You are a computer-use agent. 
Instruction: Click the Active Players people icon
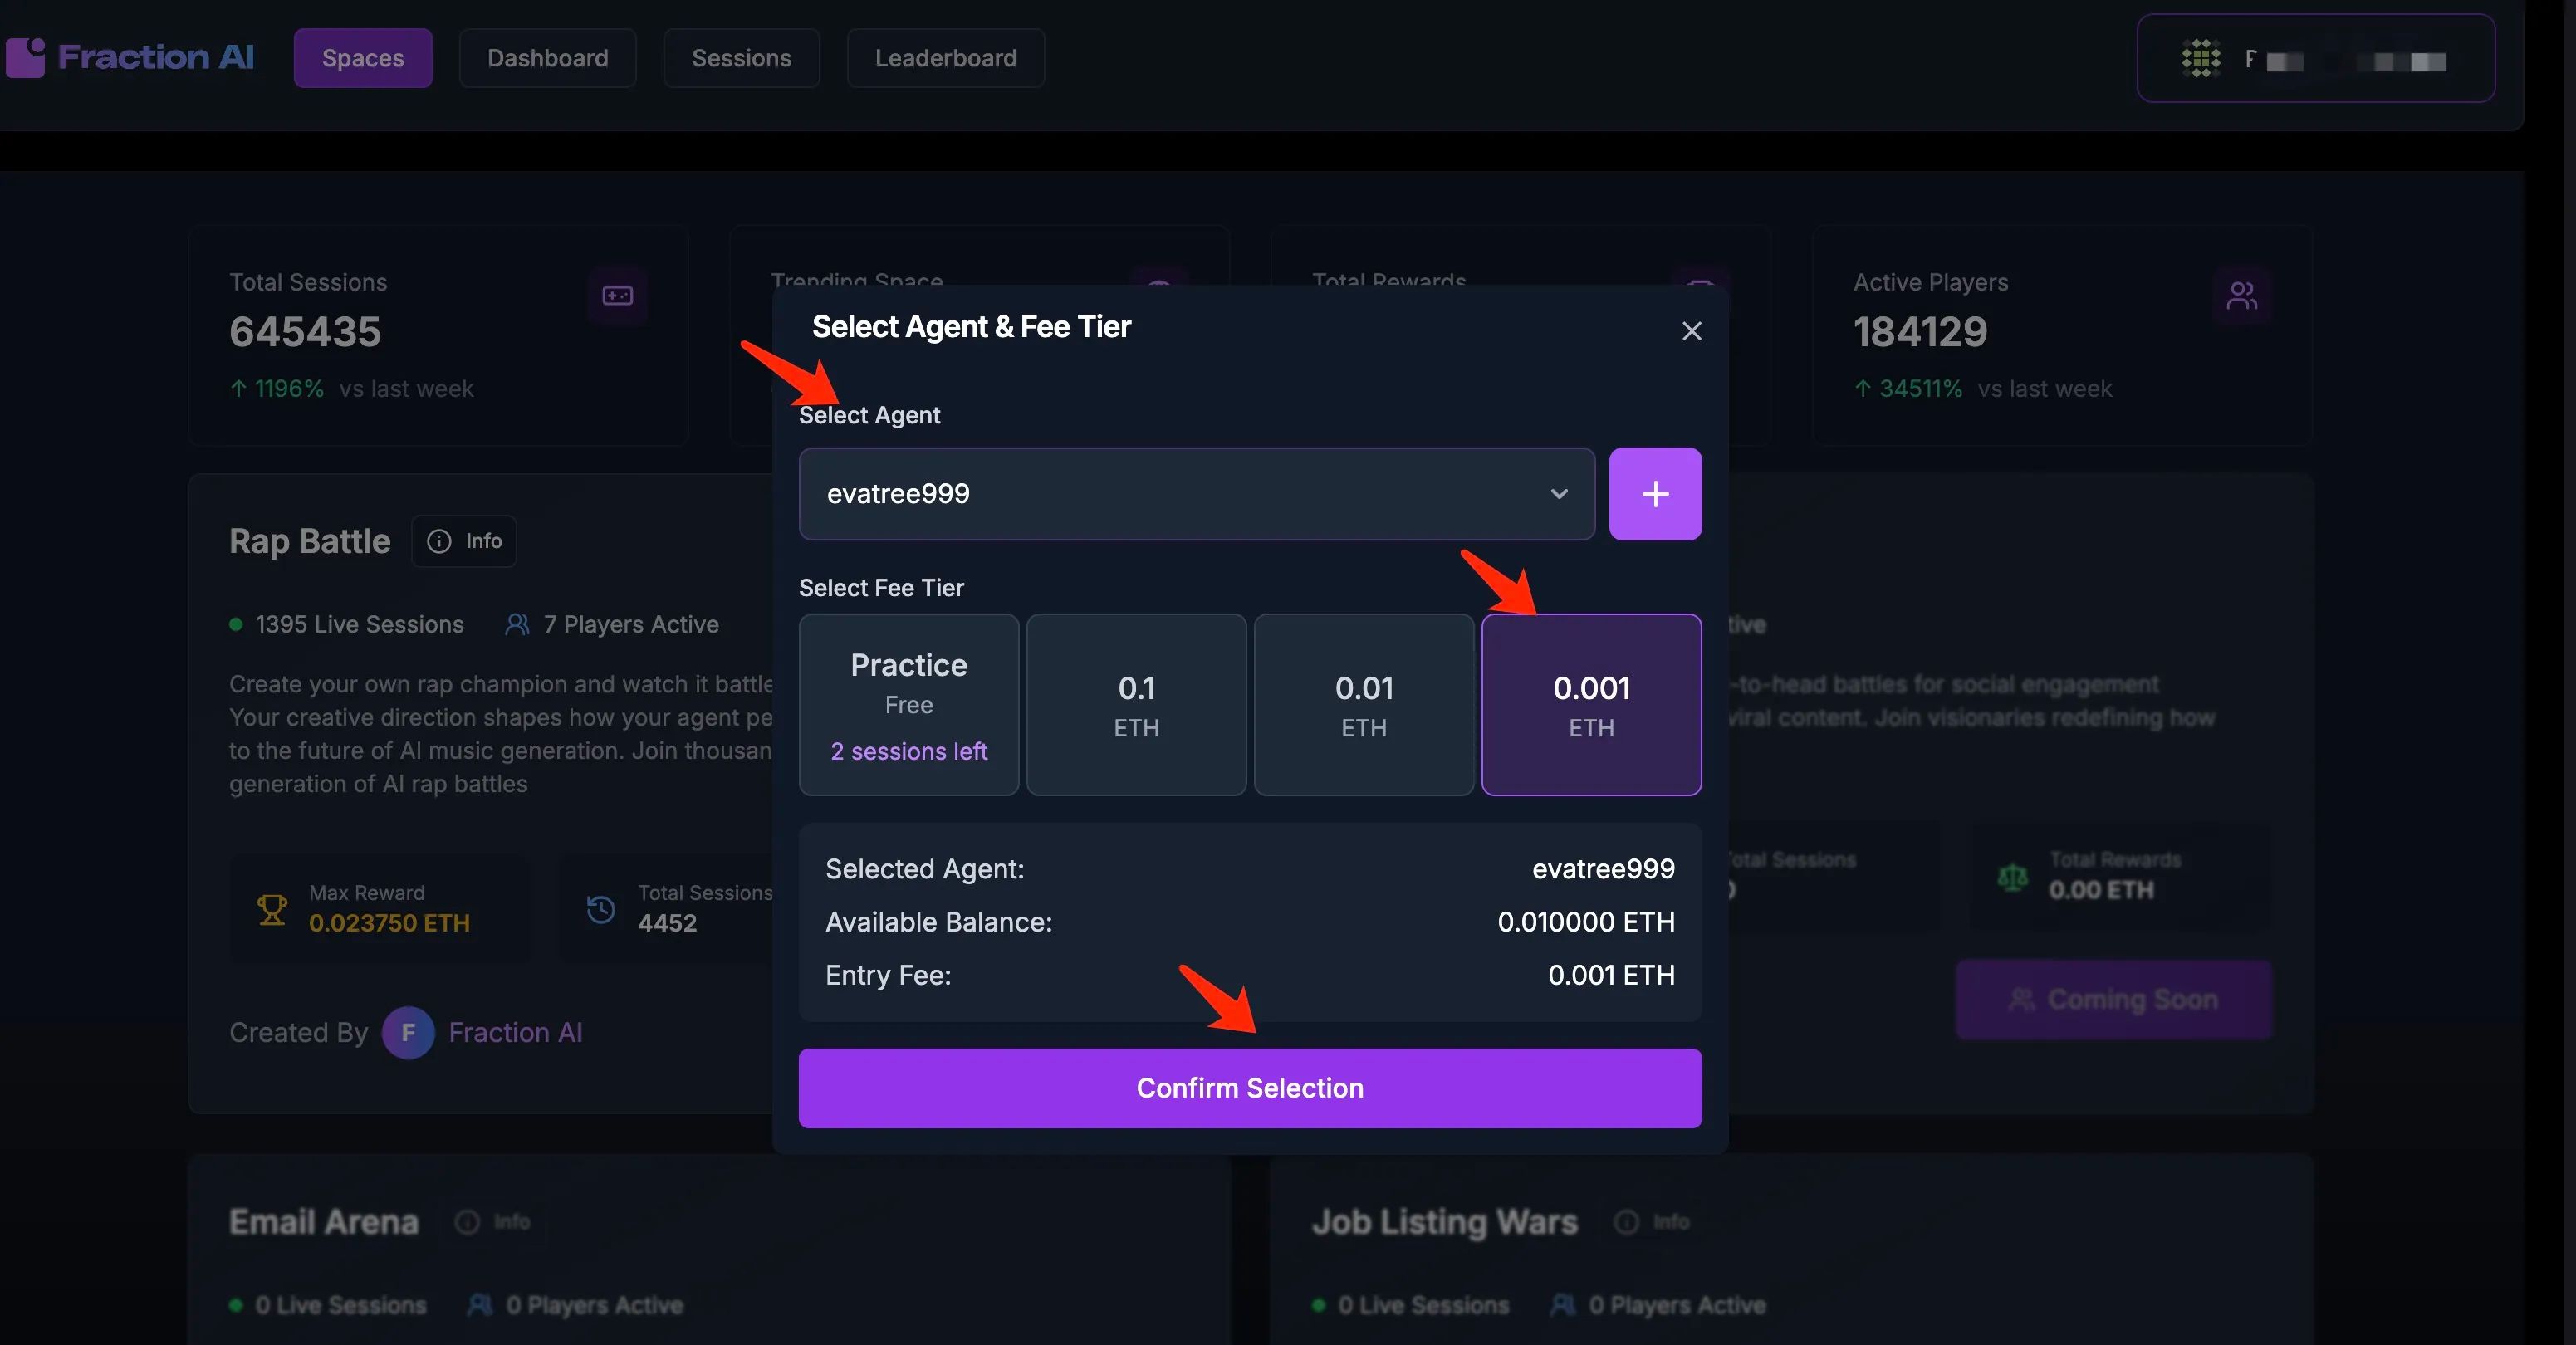(2241, 296)
